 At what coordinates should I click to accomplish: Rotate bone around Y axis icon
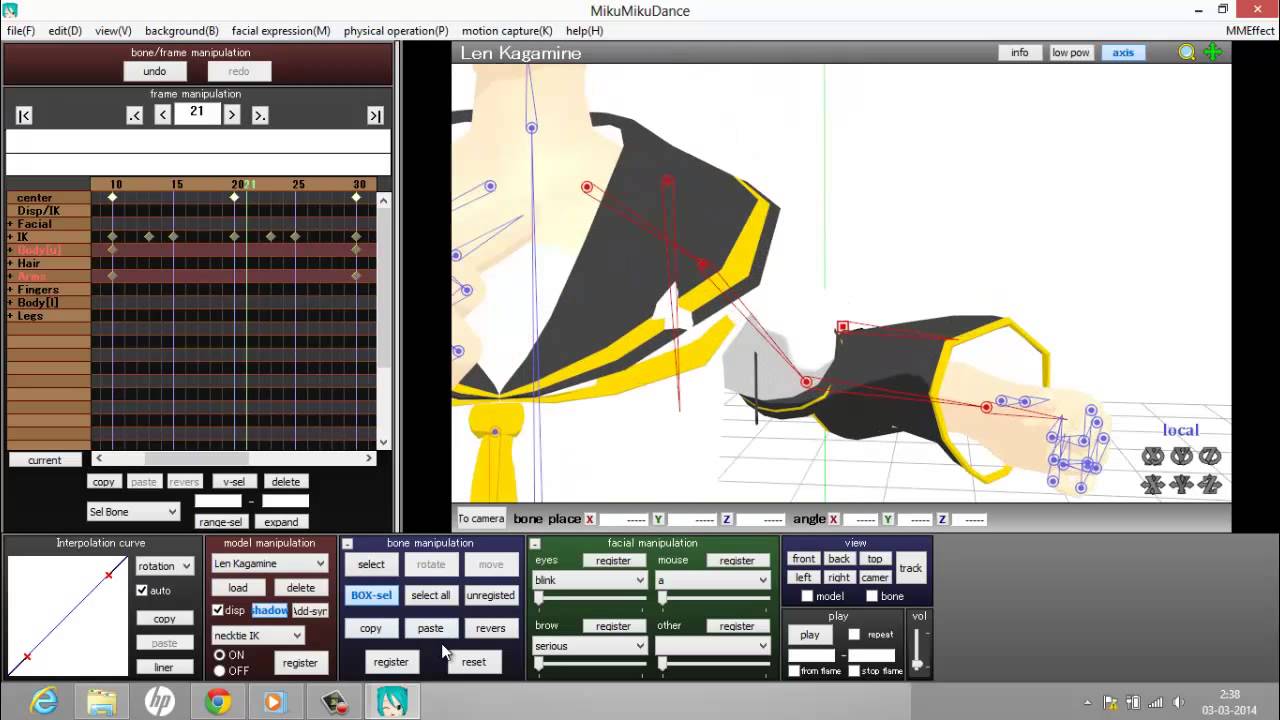point(1182,456)
